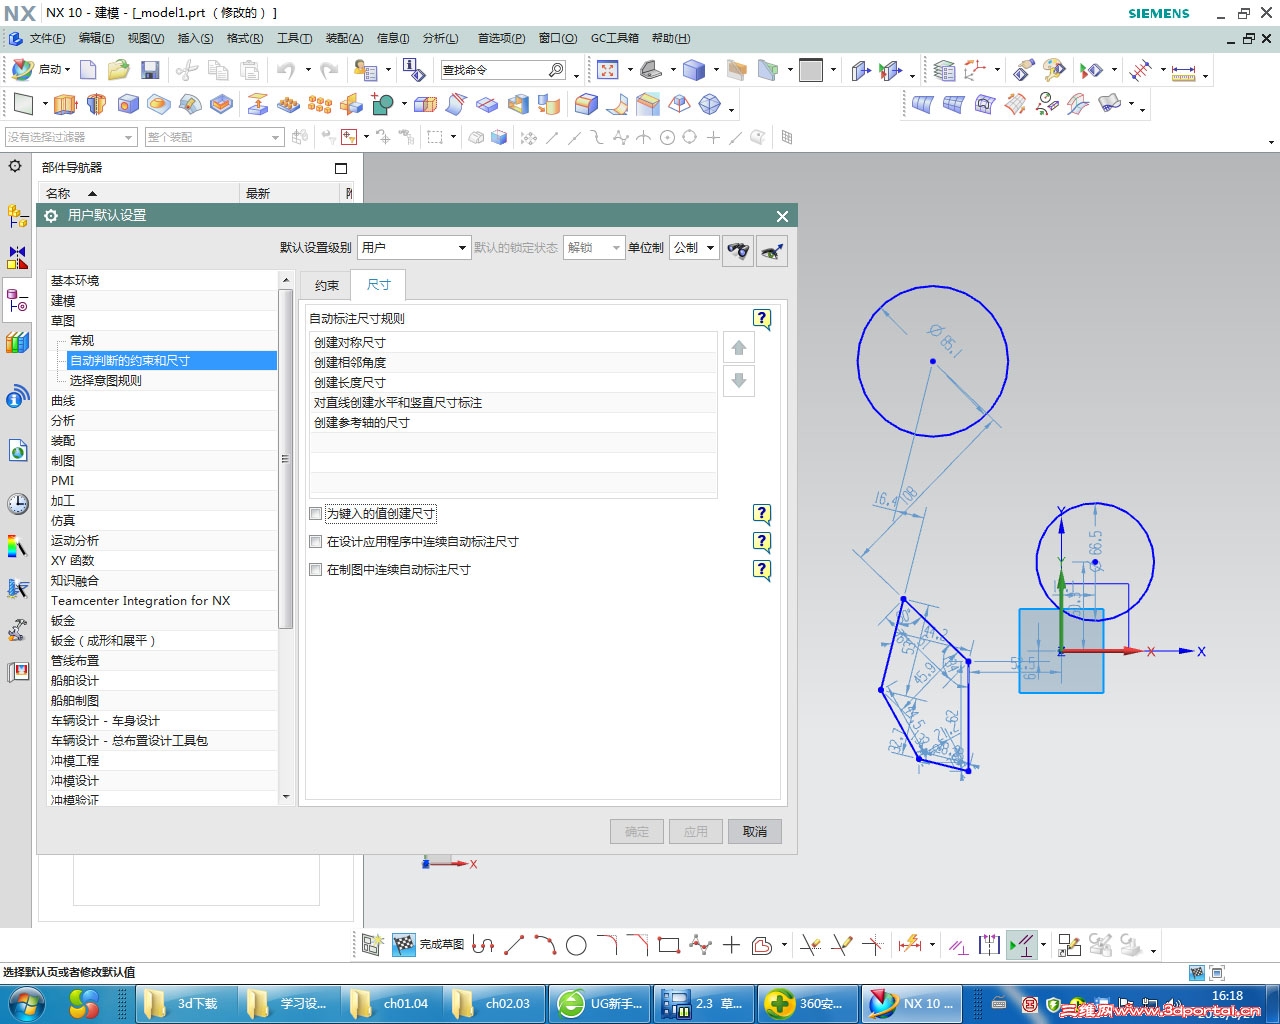Open the 插入(S) menu
1280x1024 pixels.
tap(195, 38)
